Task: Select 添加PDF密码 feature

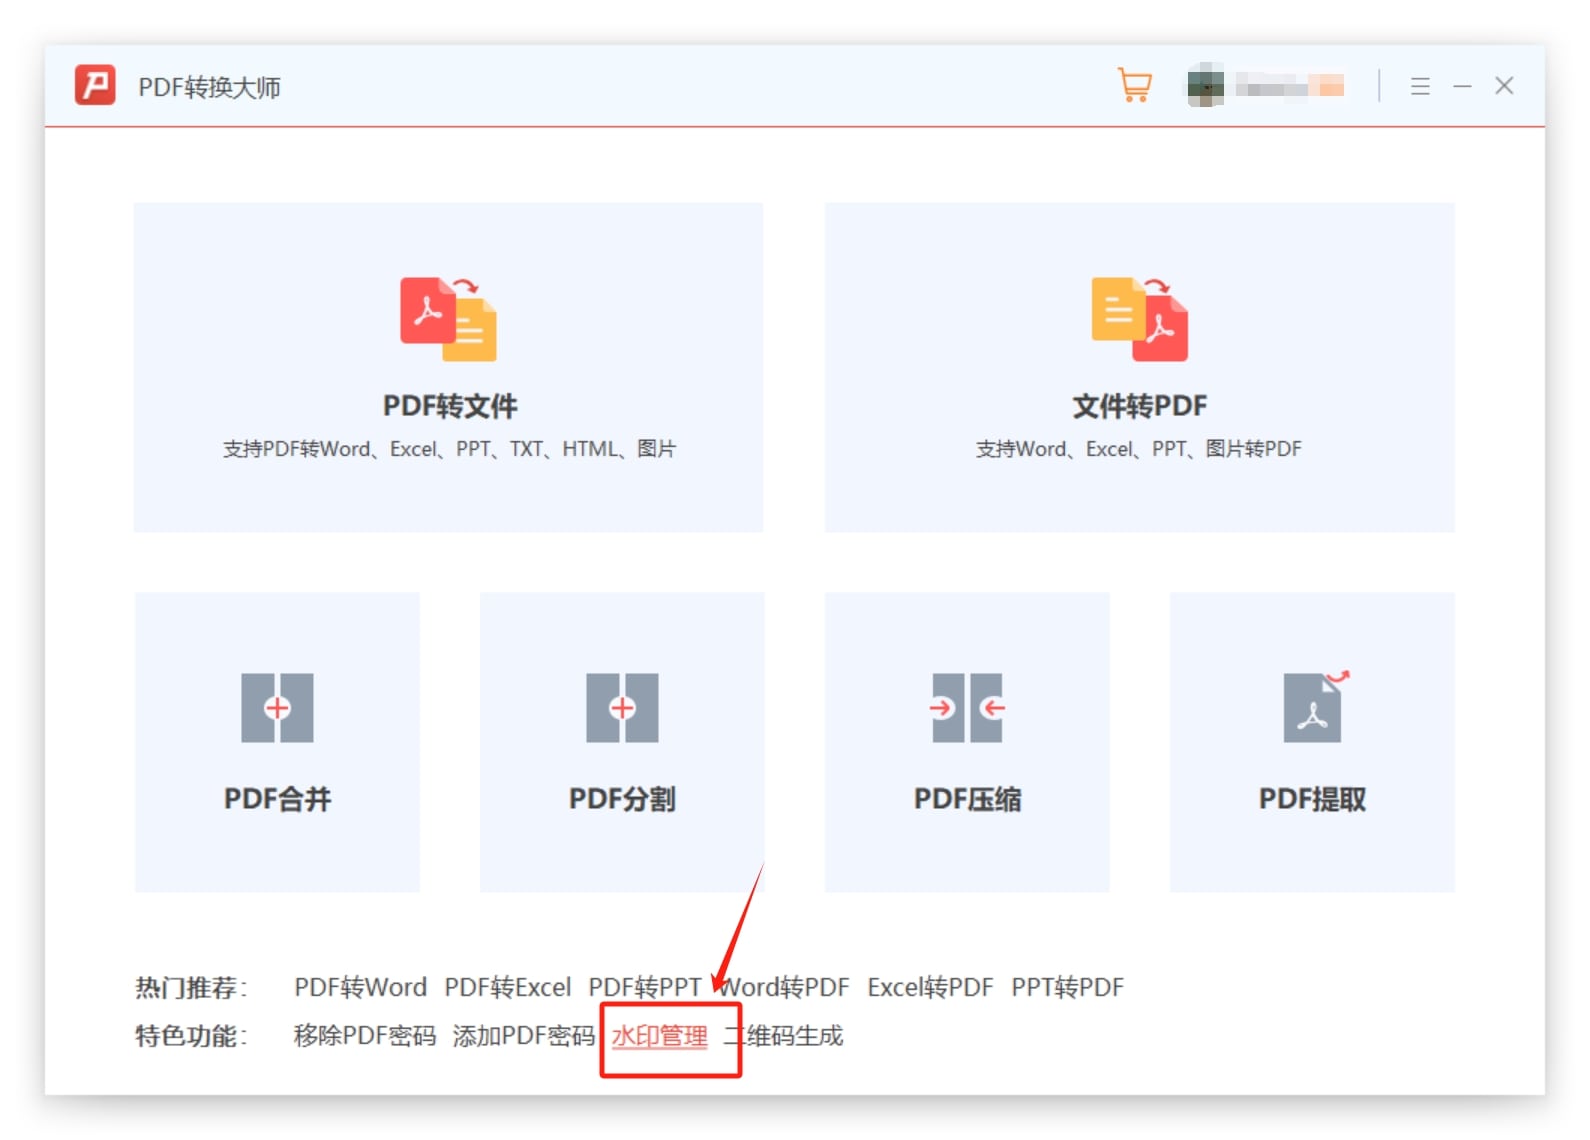Action: pyautogui.click(x=524, y=1035)
